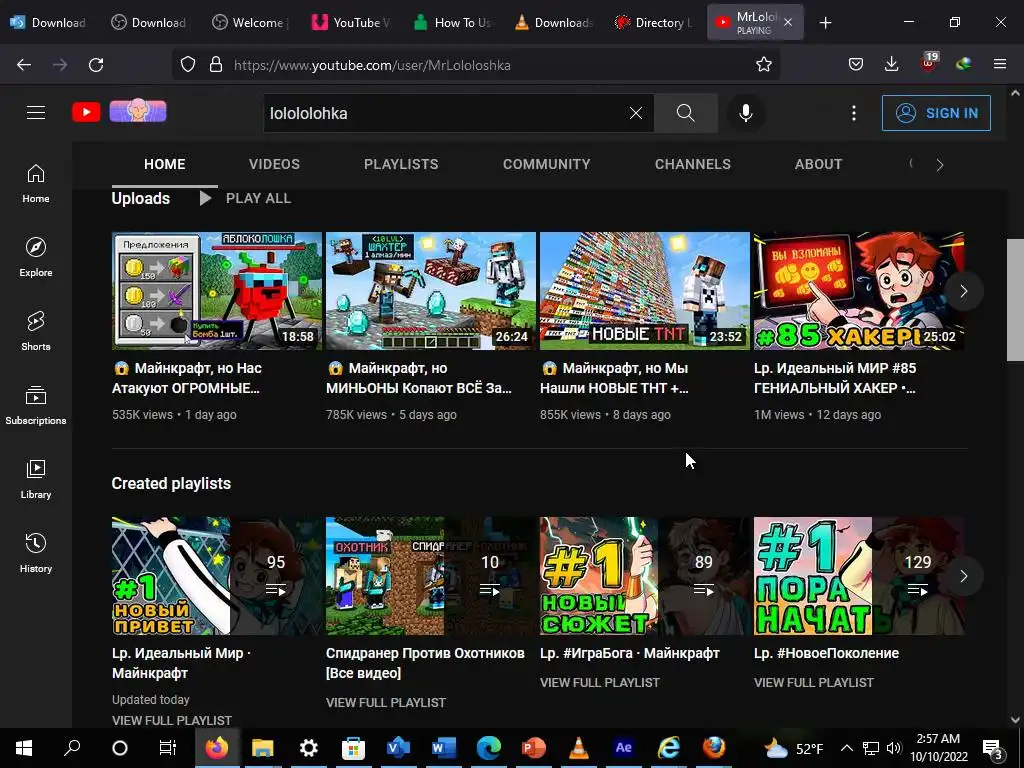Bookmark this page with the star
Screen dimensions: 1024x768
click(x=763, y=65)
